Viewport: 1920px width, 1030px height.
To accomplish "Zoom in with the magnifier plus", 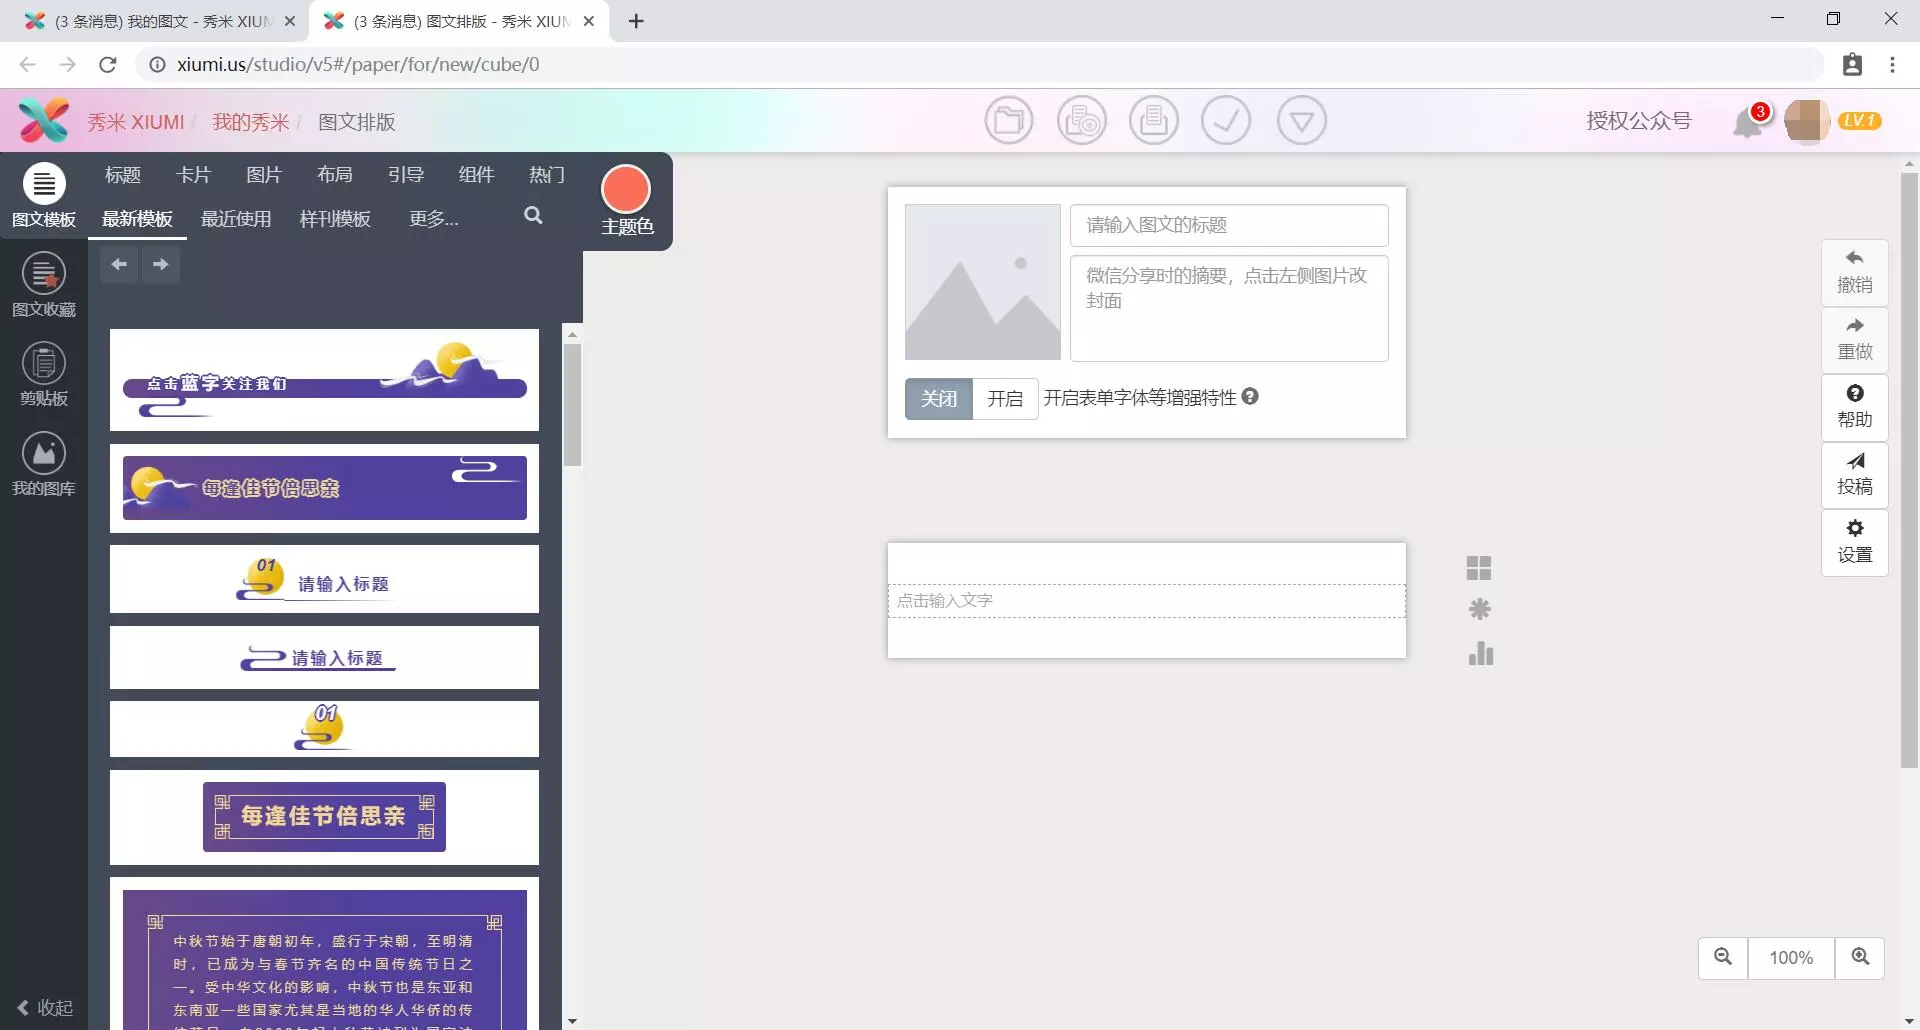I will (x=1860, y=957).
